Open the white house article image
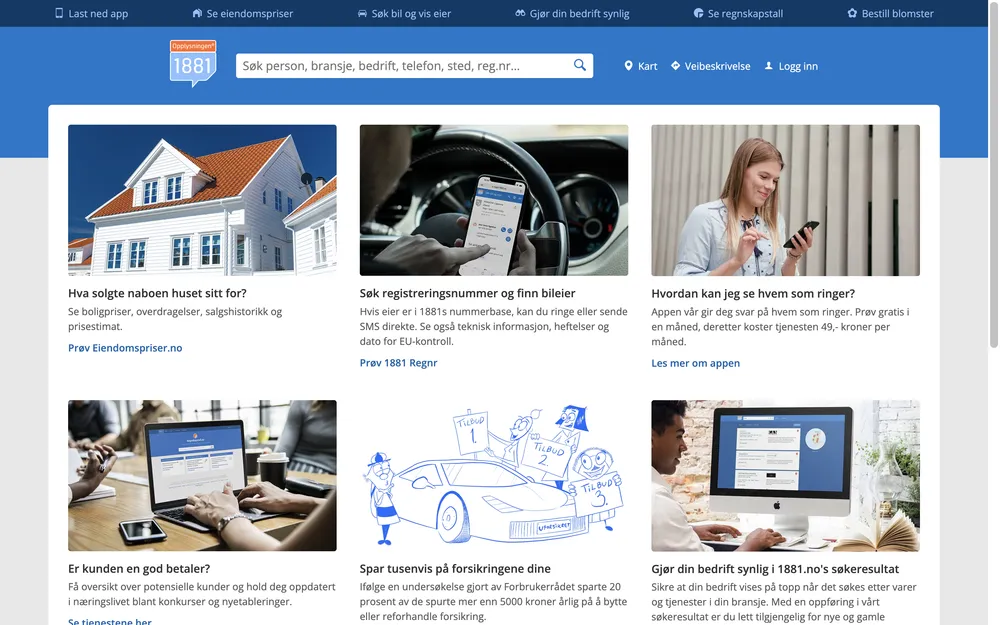The width and height of the screenshot is (1000, 625). (x=202, y=200)
